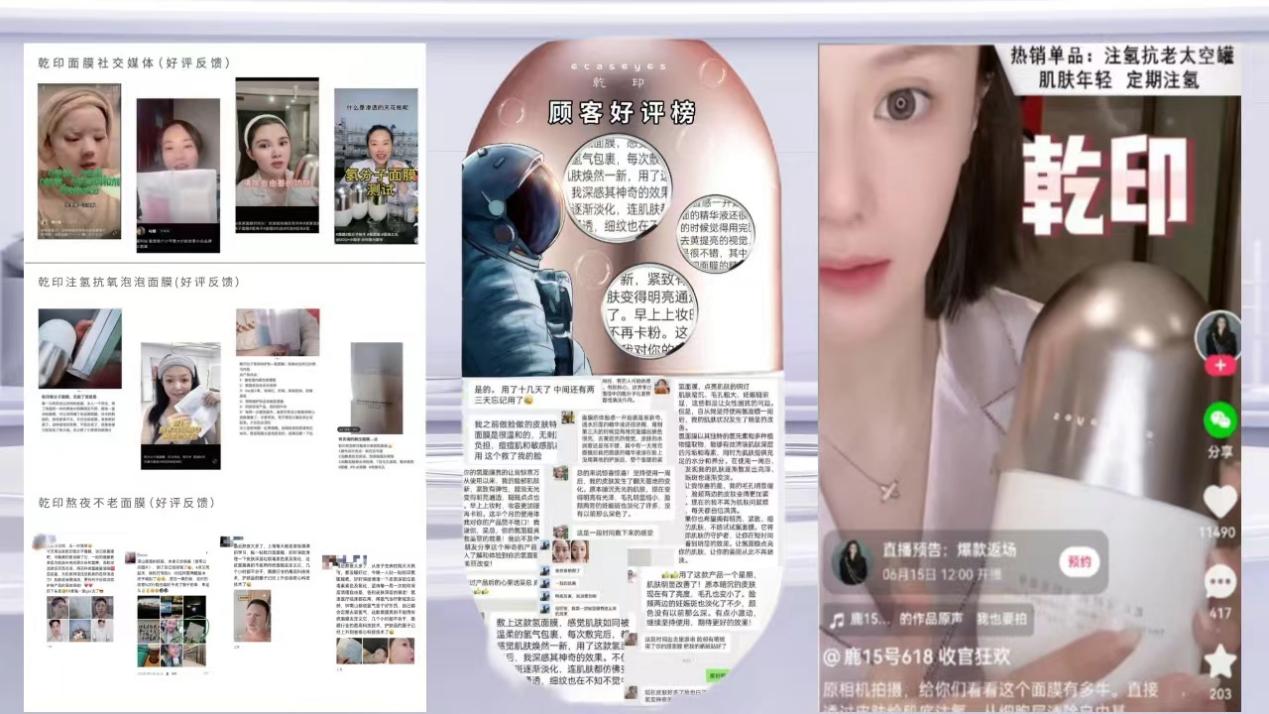This screenshot has width=1269, height=714.
Task: Click the 乾印熬夜不老面膜 heading
Action: (x=126, y=502)
